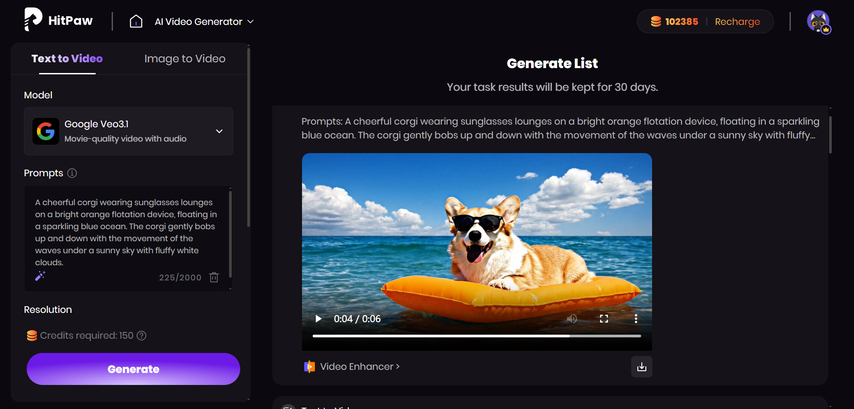
Task: Mute the video with the speaker icon
Action: (x=571, y=319)
